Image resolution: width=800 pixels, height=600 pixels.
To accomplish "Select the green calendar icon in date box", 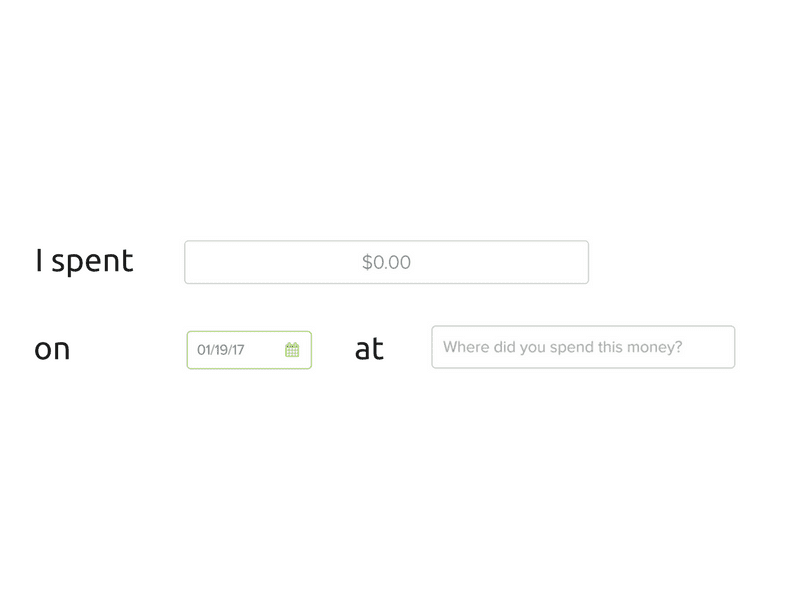I will [x=292, y=350].
